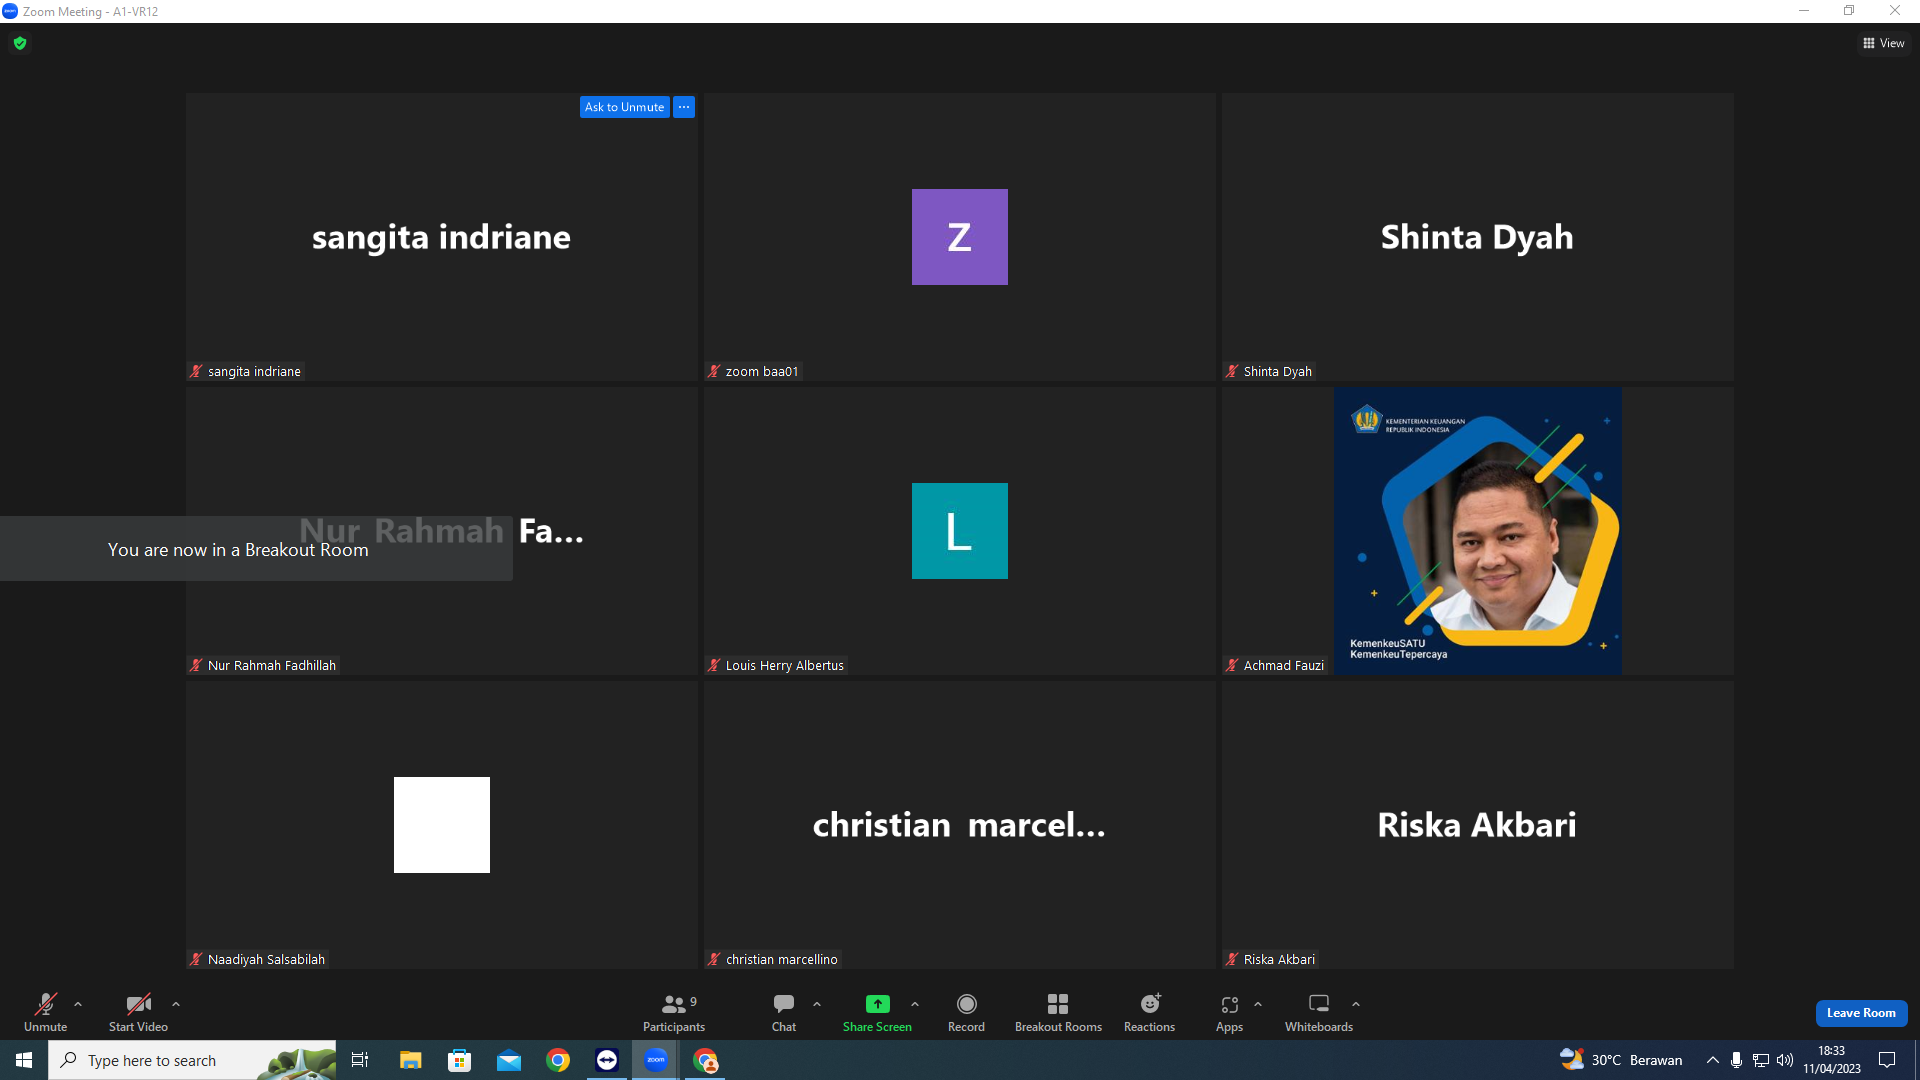Expand audio settings arrow beside Unmute
Screen dimensions: 1920x1080
[x=78, y=1004]
